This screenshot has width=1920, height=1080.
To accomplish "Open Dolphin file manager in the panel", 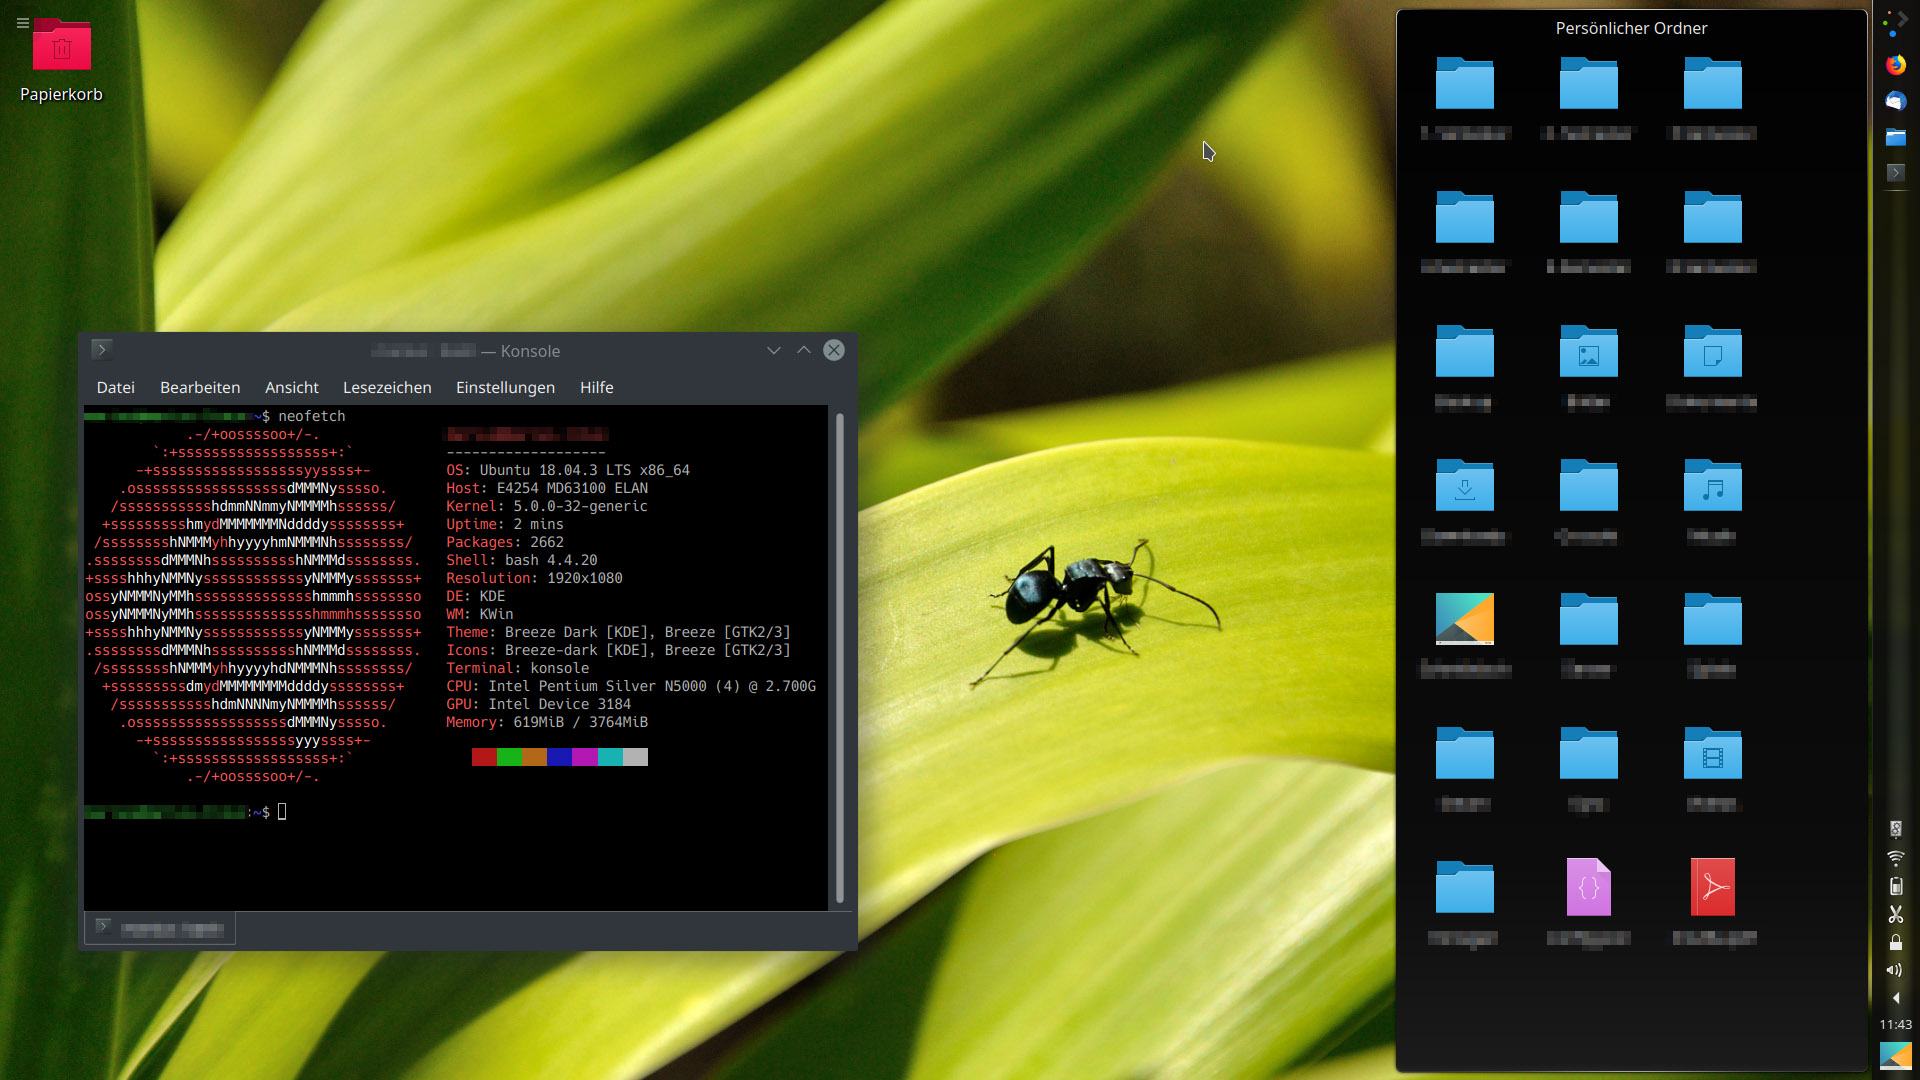I will click(x=1895, y=137).
